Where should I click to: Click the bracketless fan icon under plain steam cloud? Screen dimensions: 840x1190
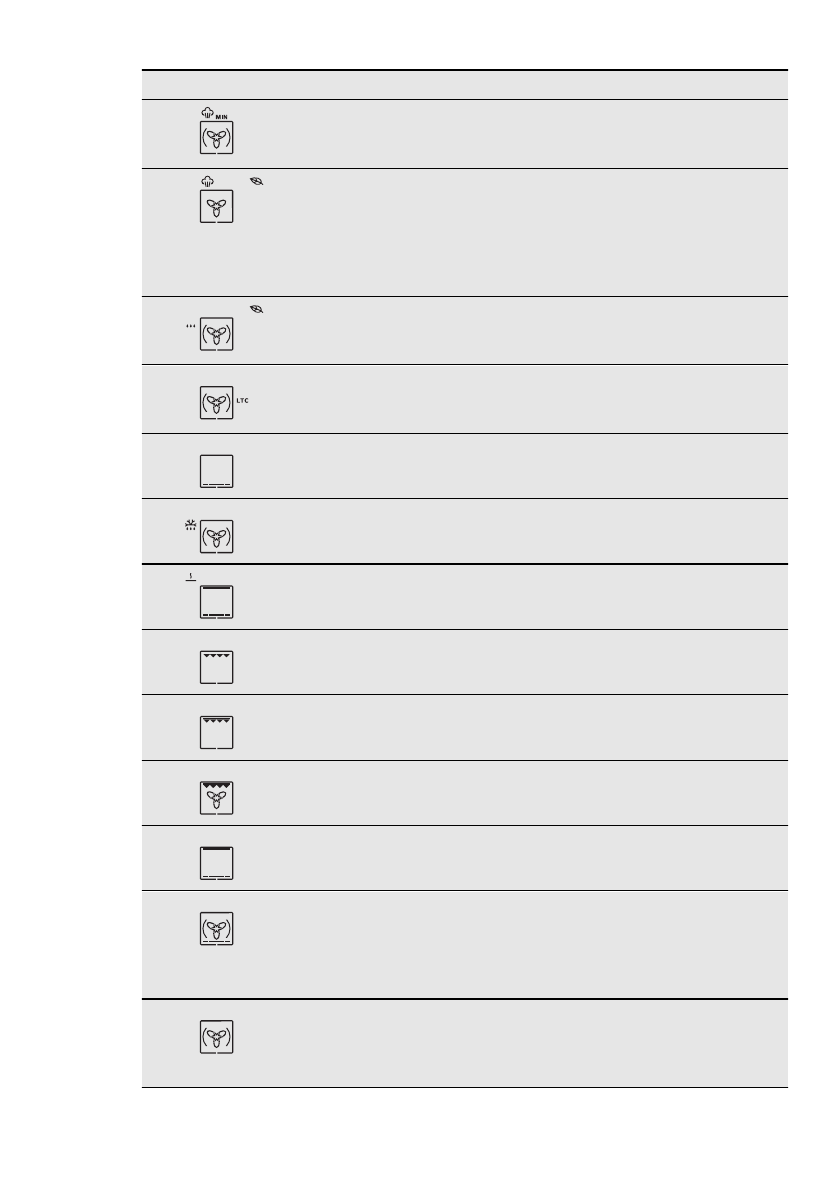click(217, 207)
